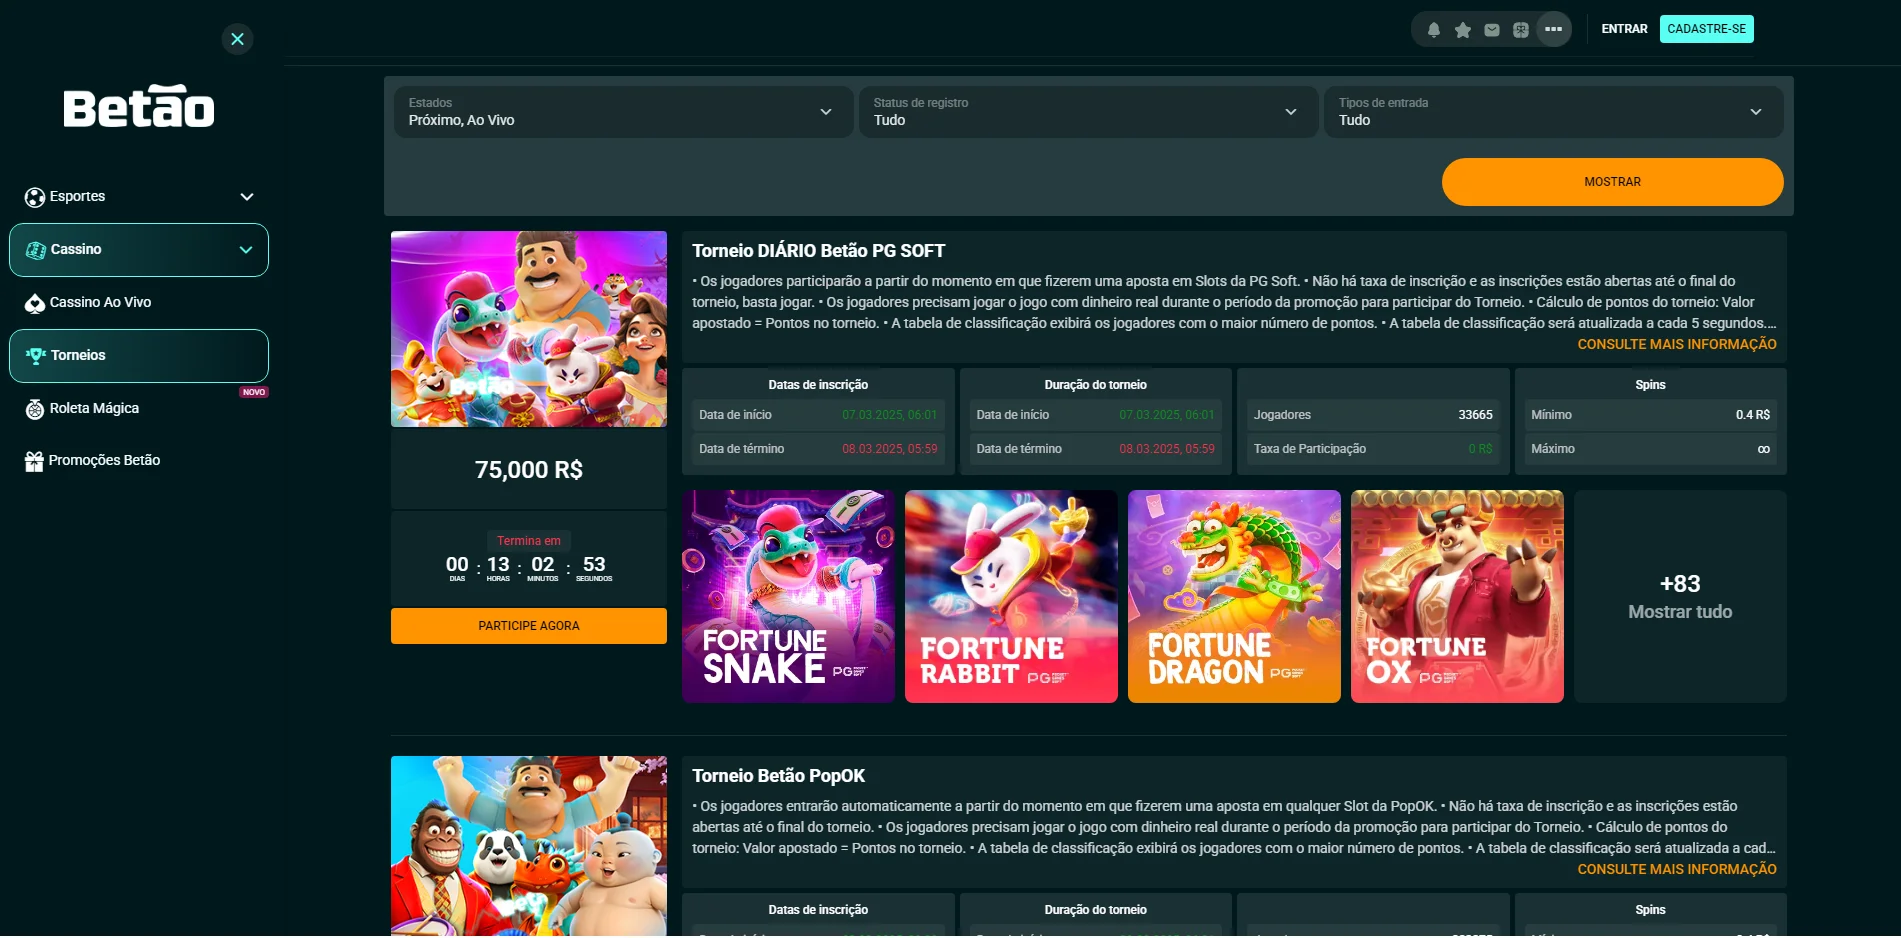Viewport: 1901px width, 938px height.
Task: Click PARTICIPE AGORA for the PG SOFT tournament
Action: (x=529, y=626)
